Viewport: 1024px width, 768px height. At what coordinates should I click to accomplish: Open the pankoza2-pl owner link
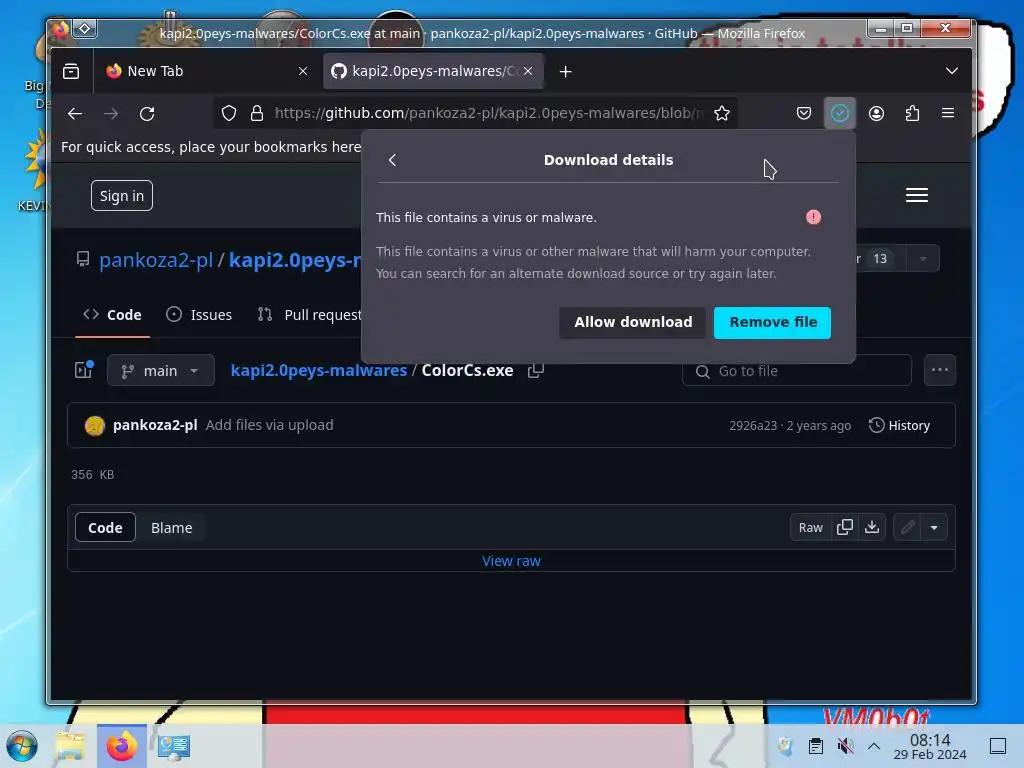coord(156,260)
